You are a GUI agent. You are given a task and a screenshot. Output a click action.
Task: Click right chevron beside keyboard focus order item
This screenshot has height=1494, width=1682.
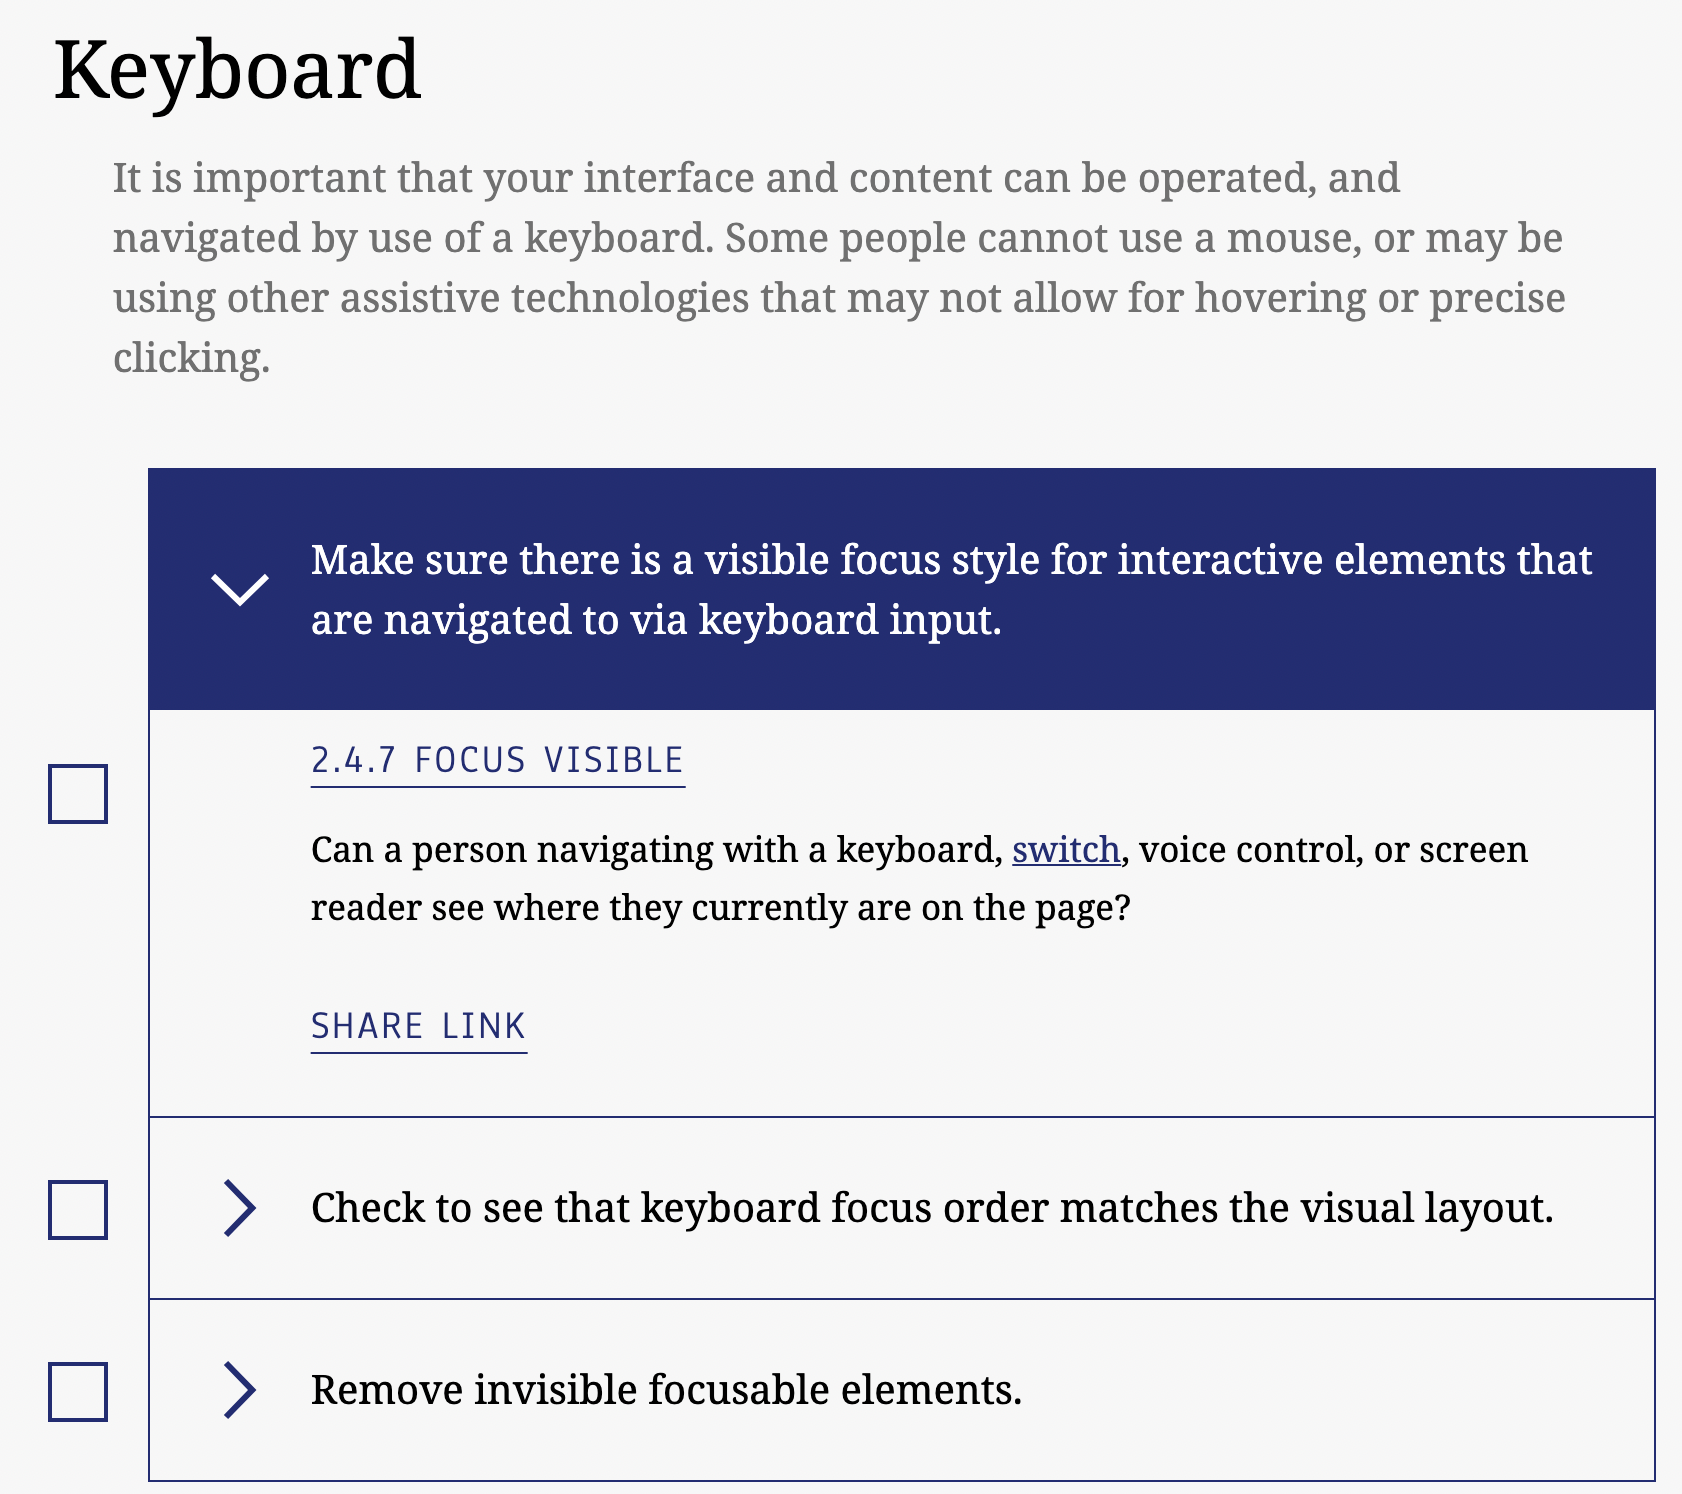tap(240, 1208)
